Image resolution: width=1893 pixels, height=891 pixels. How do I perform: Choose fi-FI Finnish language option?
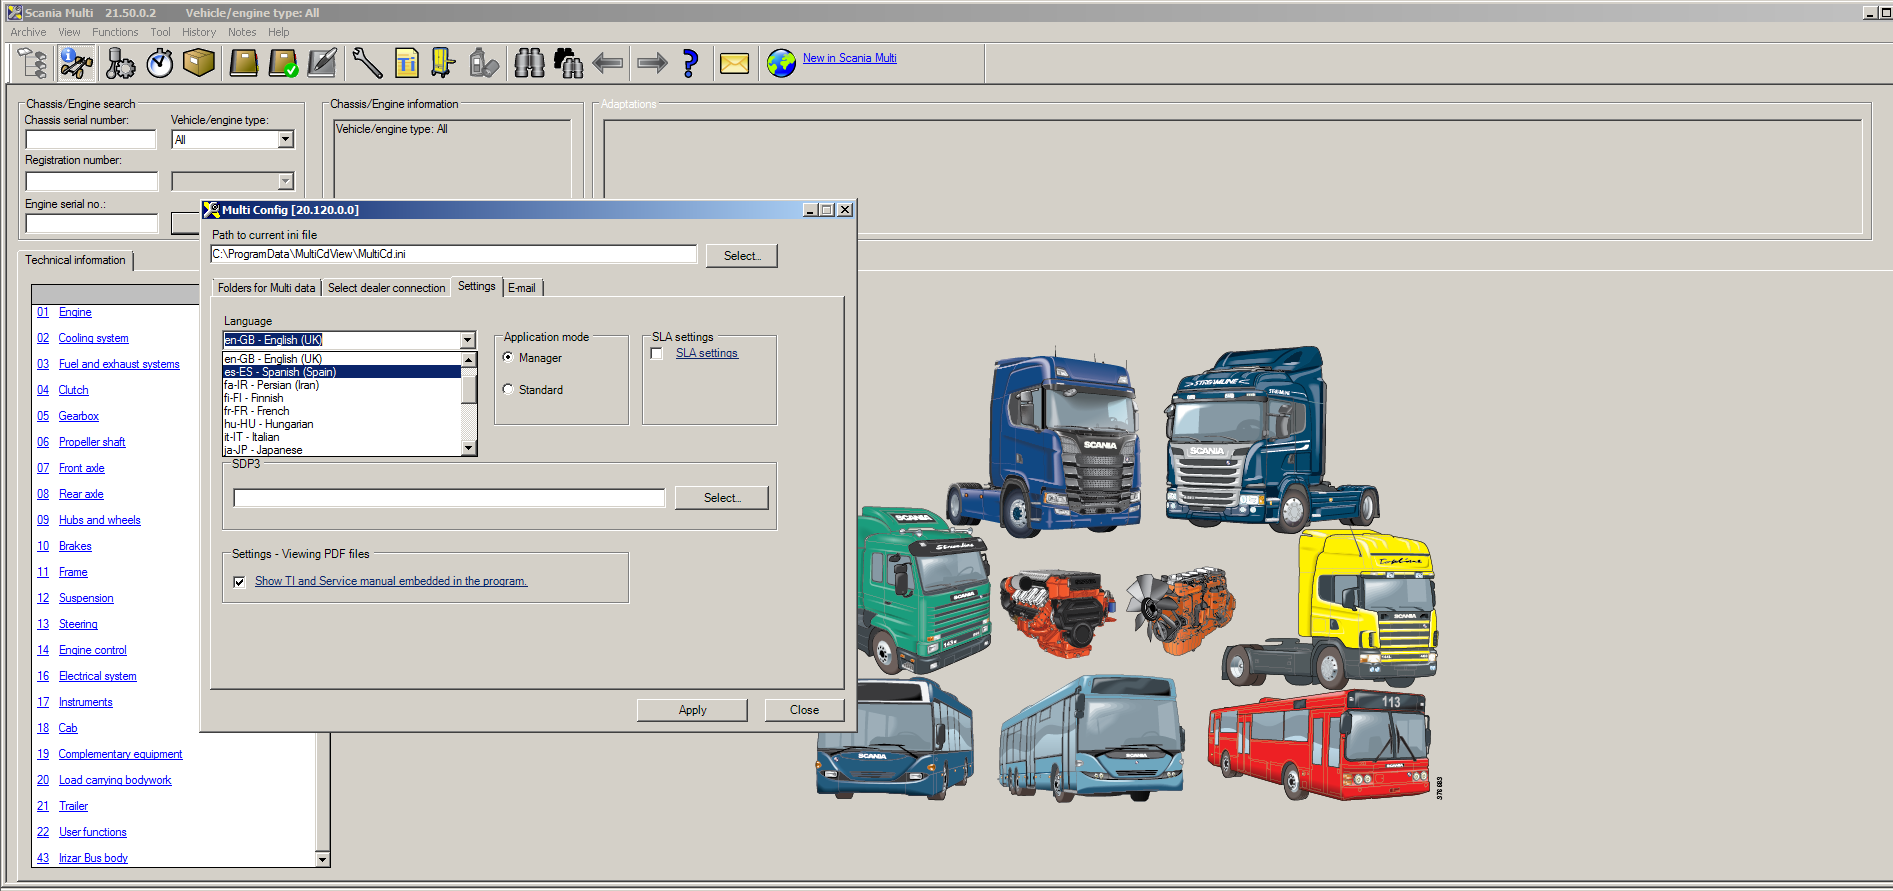[x=341, y=398]
